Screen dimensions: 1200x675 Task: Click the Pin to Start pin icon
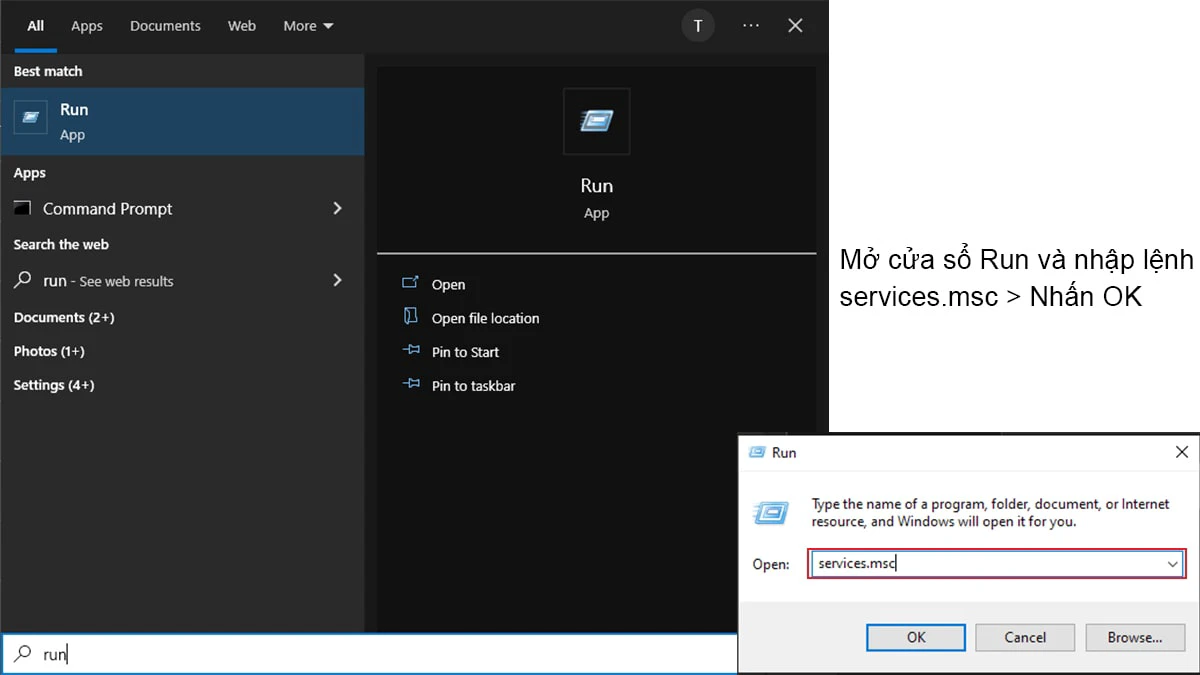411,351
